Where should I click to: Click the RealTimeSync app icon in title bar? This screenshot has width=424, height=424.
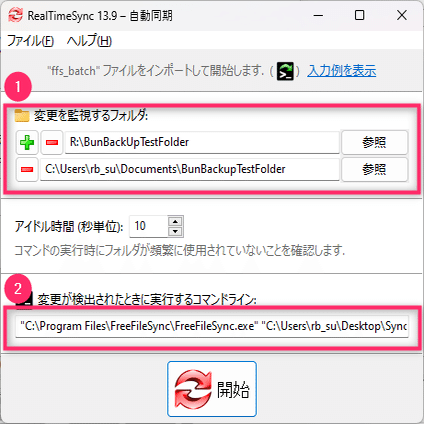pyautogui.click(x=15, y=15)
